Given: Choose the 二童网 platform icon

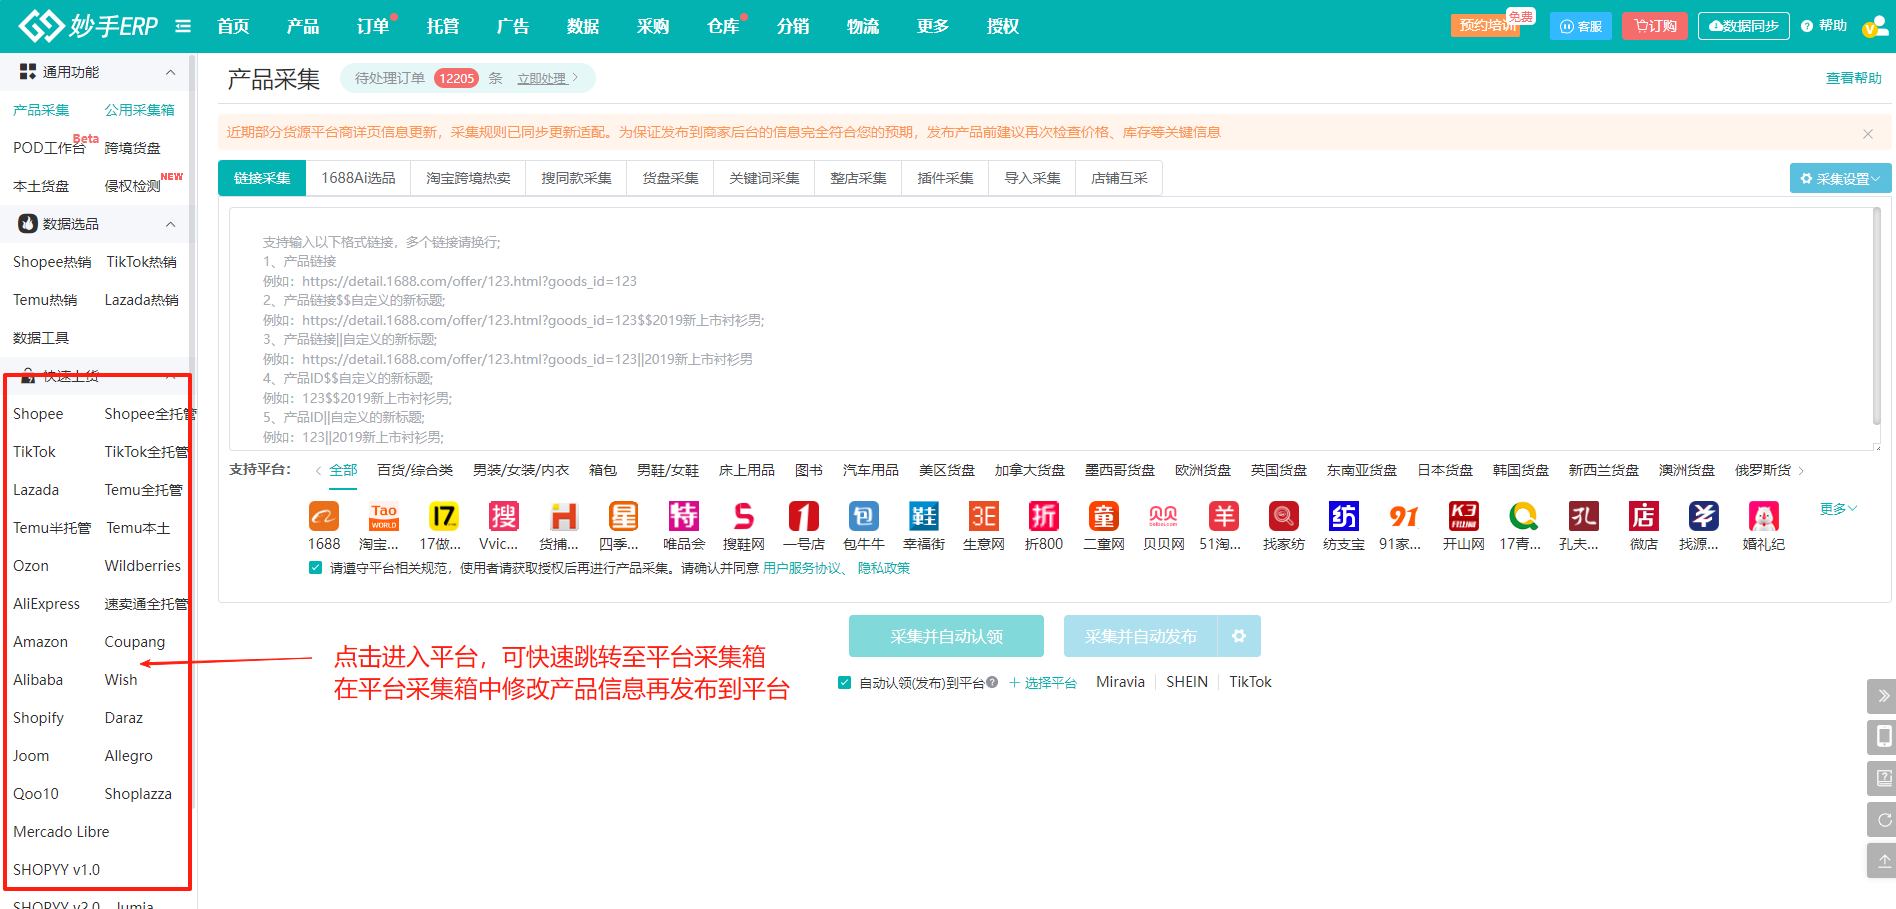Looking at the screenshot, I should [x=1104, y=516].
